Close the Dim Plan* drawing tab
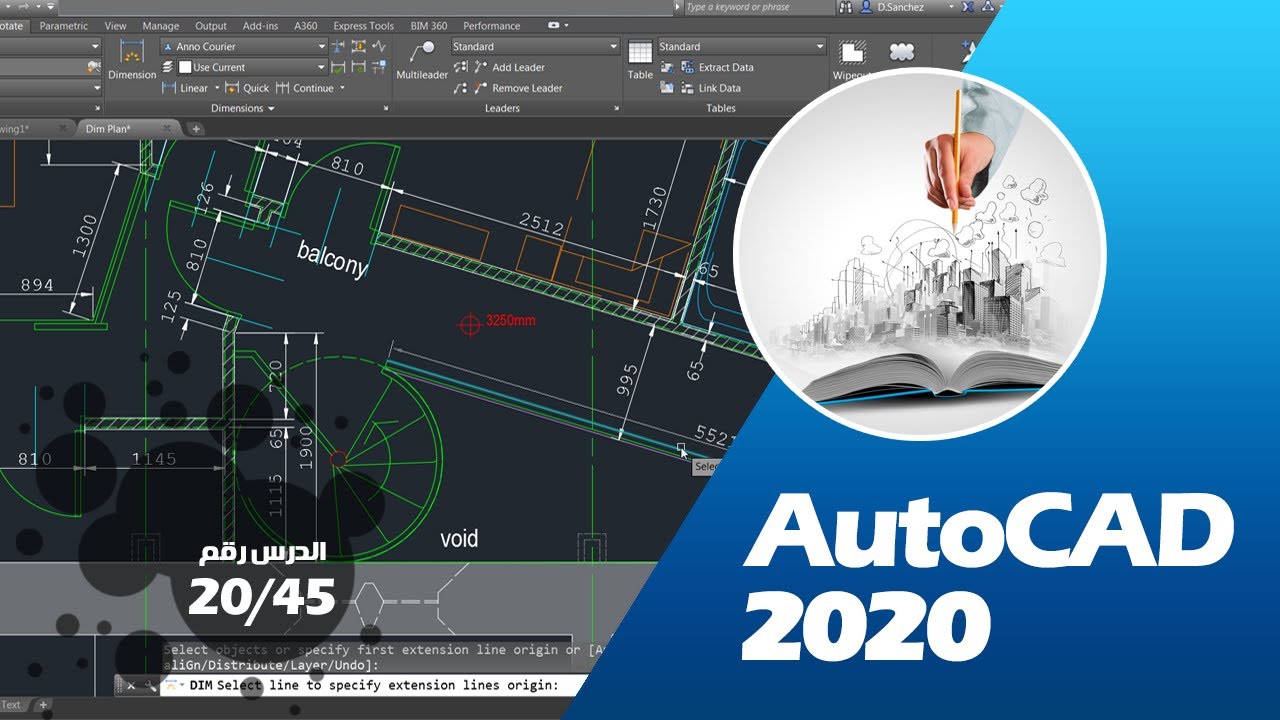Viewport: 1280px width, 720px height. point(165,128)
